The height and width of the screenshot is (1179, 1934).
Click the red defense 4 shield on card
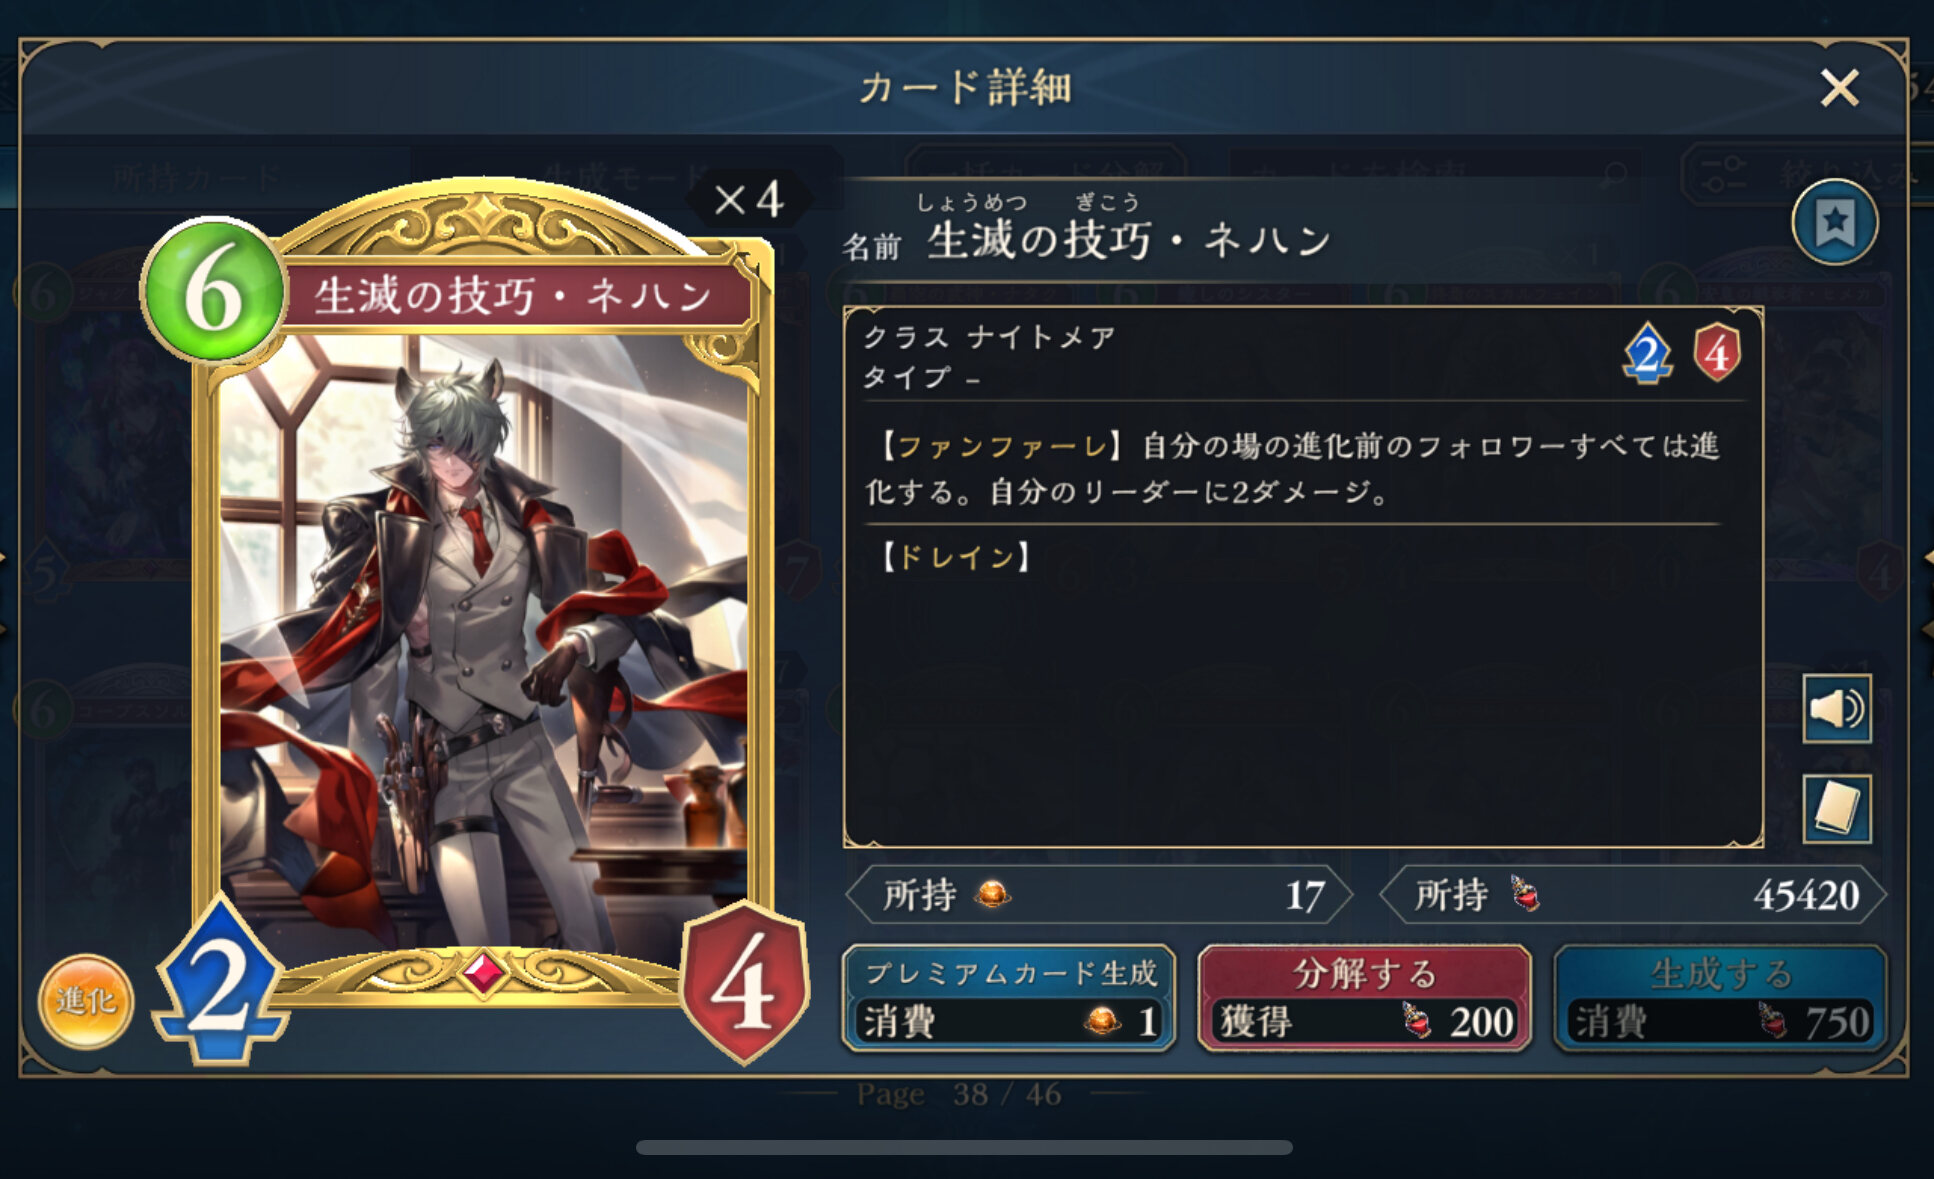[744, 982]
